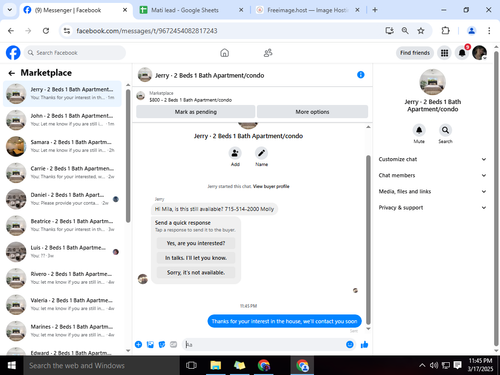Click chat list vertical scrollbar
Image resolution: width=500 pixels, height=375 pixels.
click(128, 156)
